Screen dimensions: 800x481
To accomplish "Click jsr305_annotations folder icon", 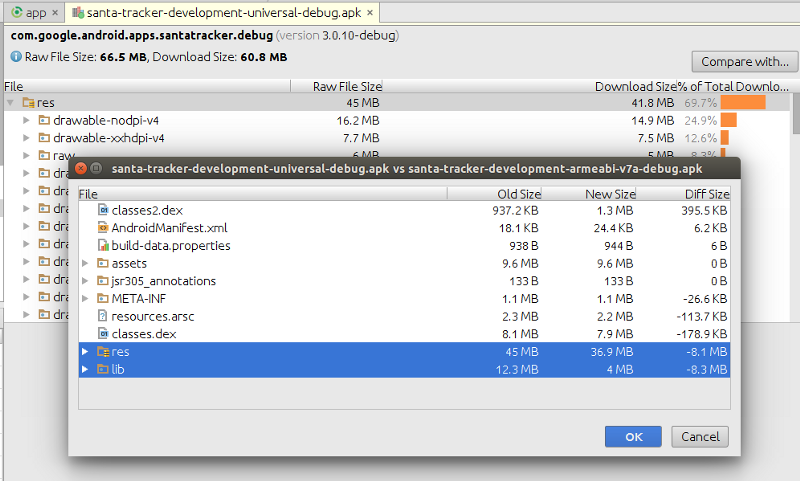I will 103,281.
